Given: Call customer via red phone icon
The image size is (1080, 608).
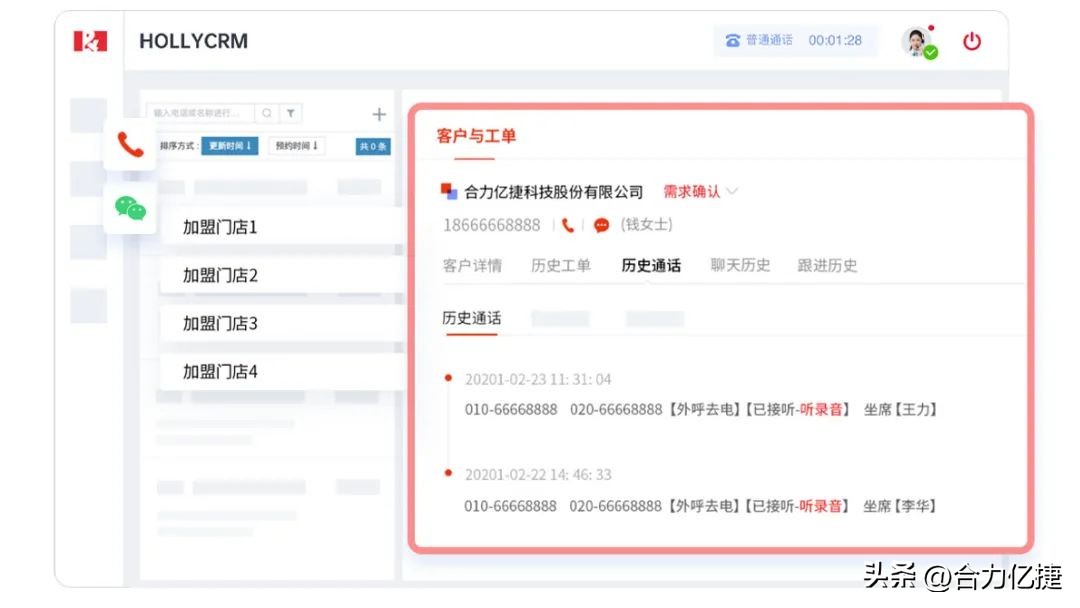Looking at the screenshot, I should tap(568, 225).
